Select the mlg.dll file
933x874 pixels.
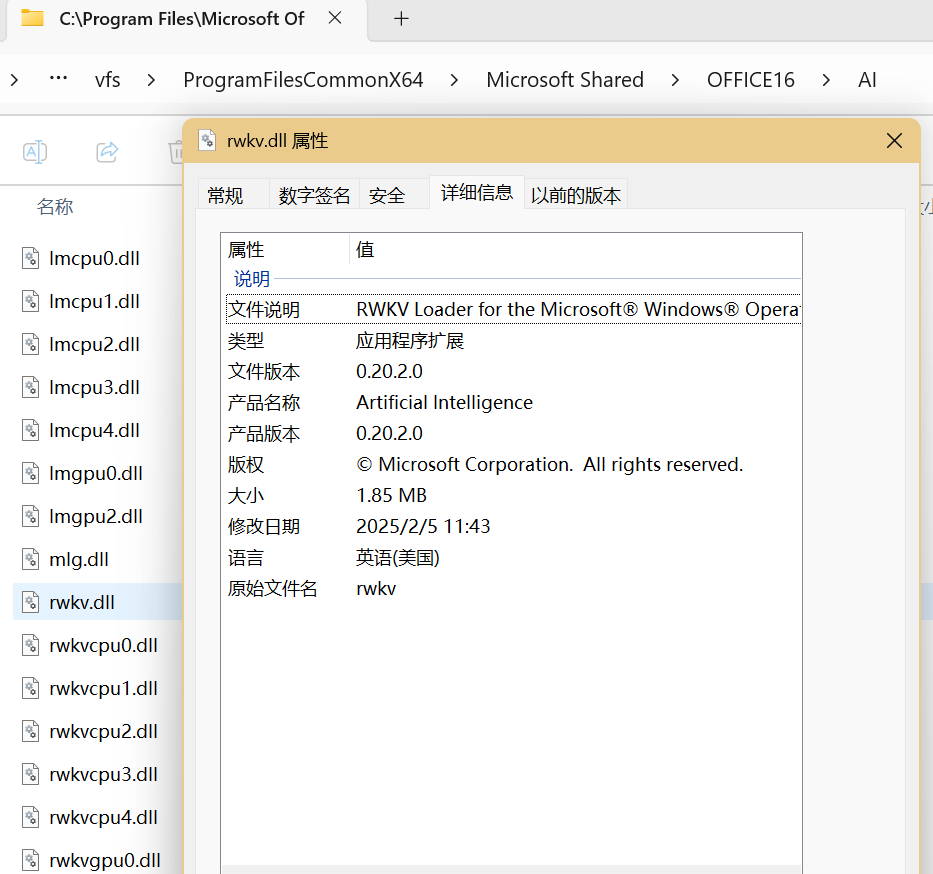[x=79, y=559]
